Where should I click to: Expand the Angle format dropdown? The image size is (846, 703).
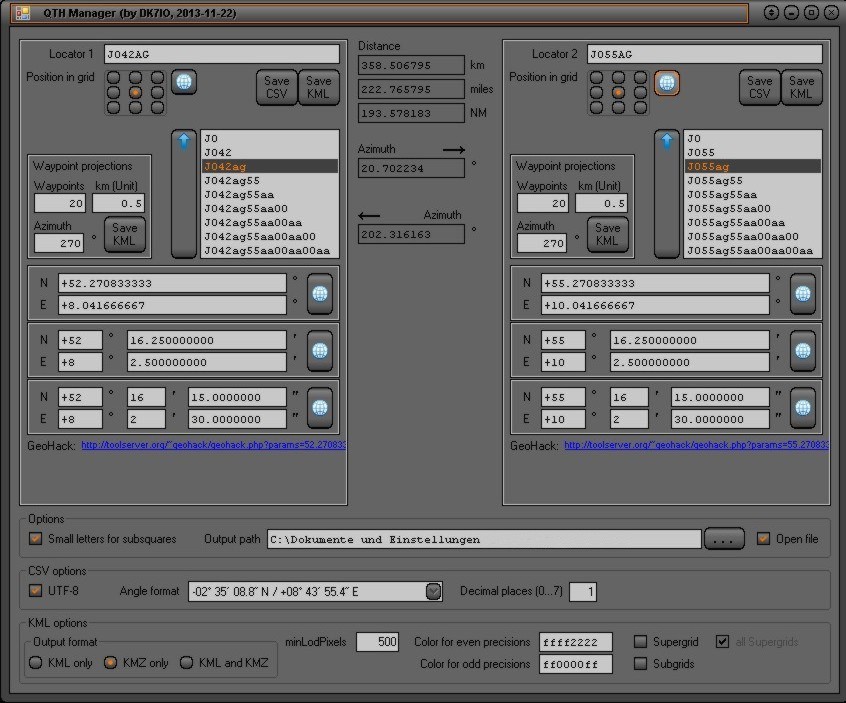click(433, 591)
